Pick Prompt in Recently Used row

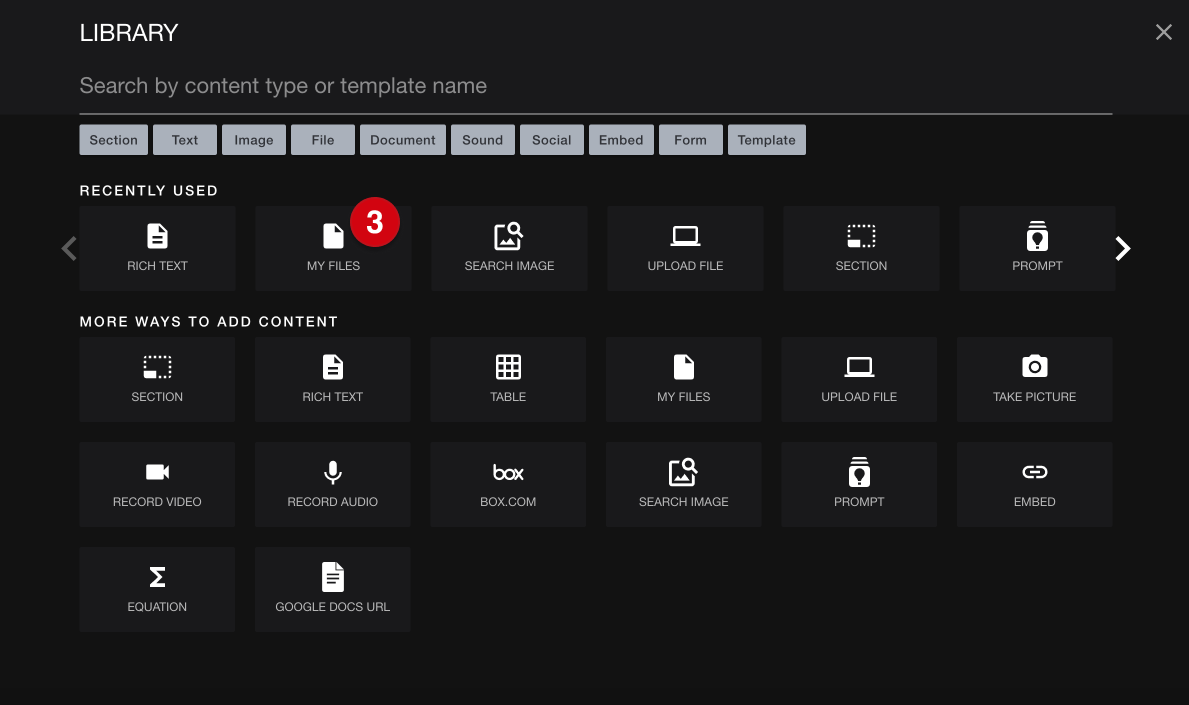(x=1037, y=249)
